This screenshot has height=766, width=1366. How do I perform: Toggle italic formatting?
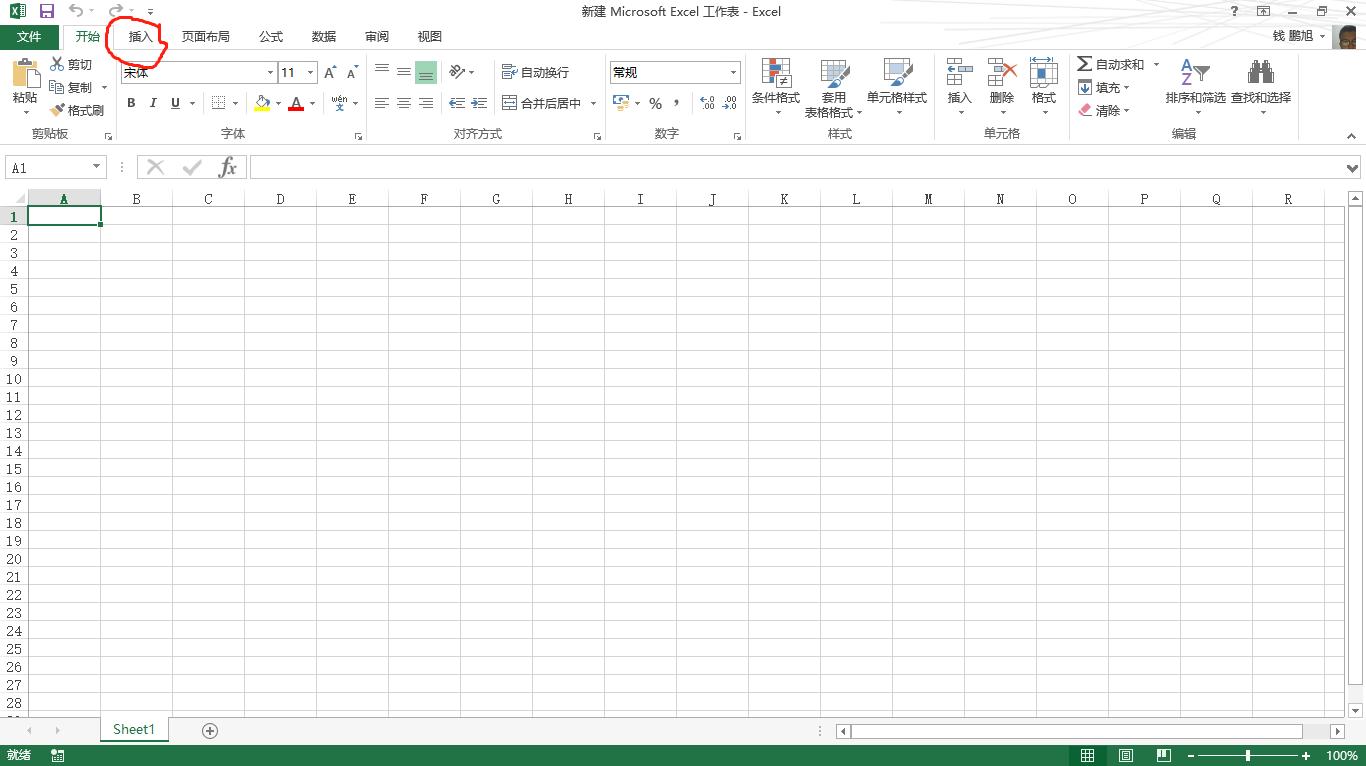(x=151, y=103)
